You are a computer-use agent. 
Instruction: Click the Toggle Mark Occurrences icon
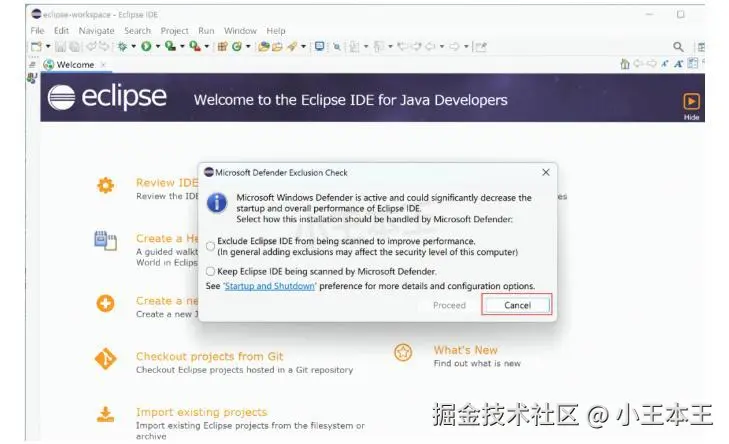337,46
